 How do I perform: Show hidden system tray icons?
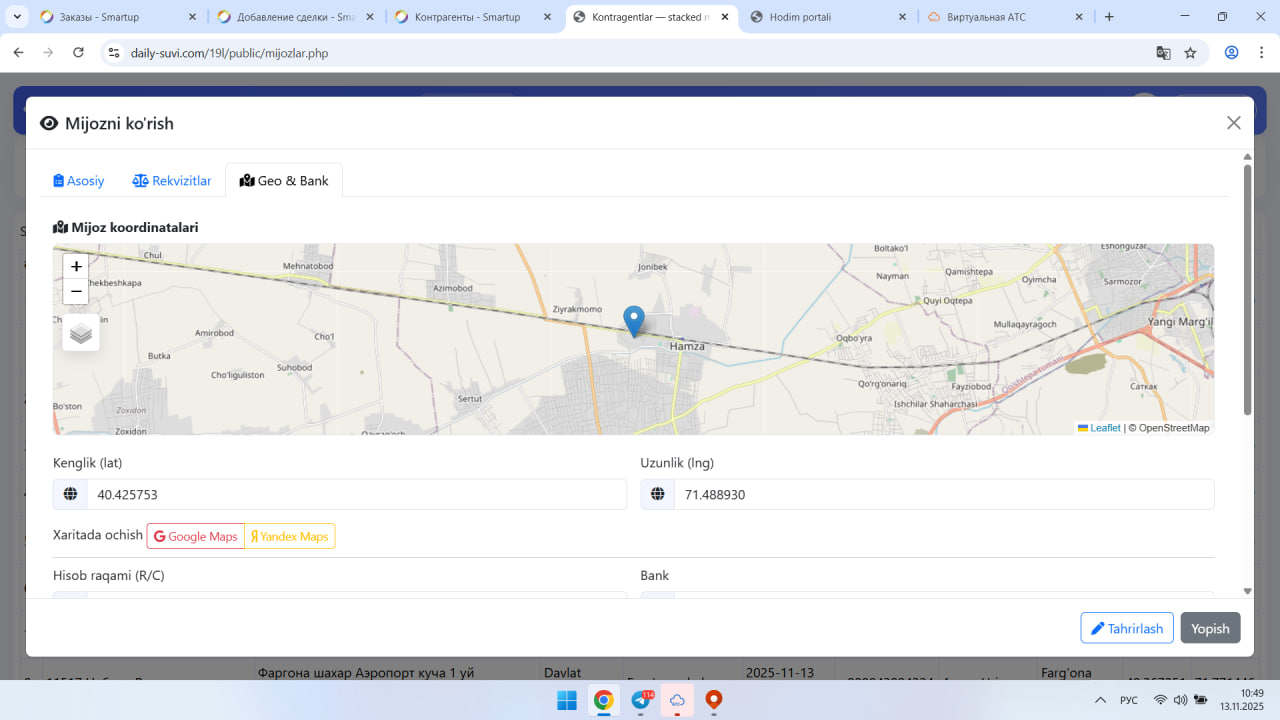1100,700
